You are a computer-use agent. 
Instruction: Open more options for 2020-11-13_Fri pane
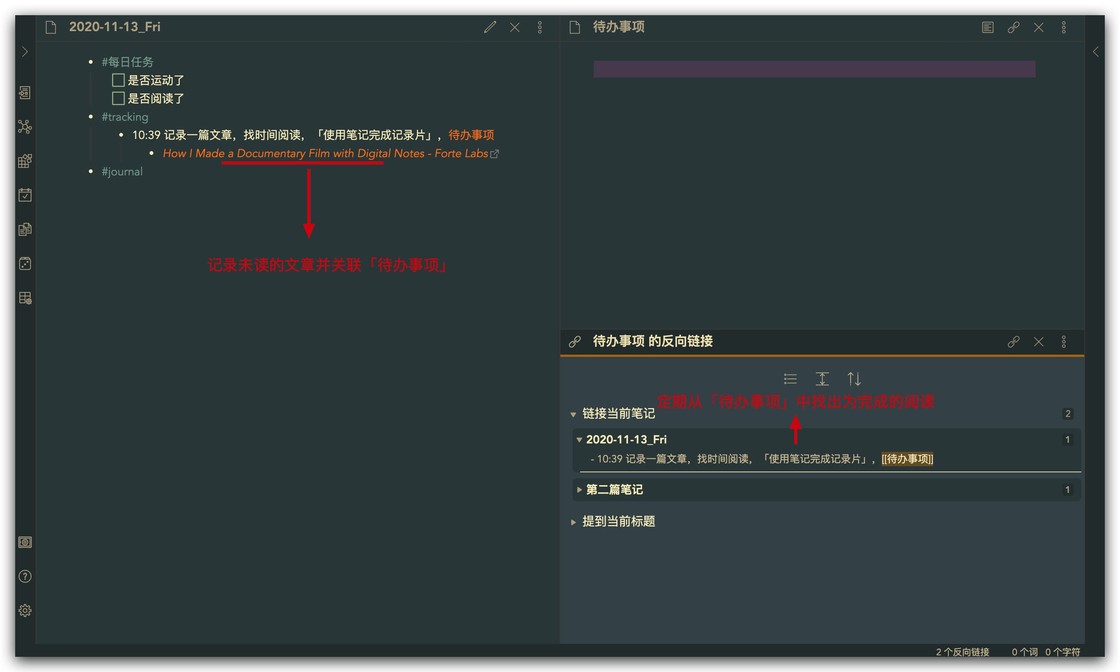tap(540, 27)
